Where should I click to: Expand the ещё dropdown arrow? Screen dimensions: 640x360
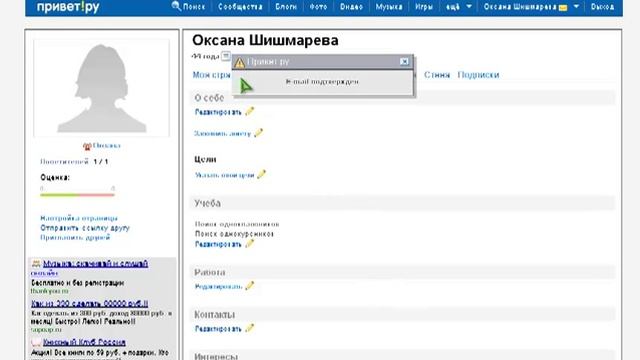point(469,7)
